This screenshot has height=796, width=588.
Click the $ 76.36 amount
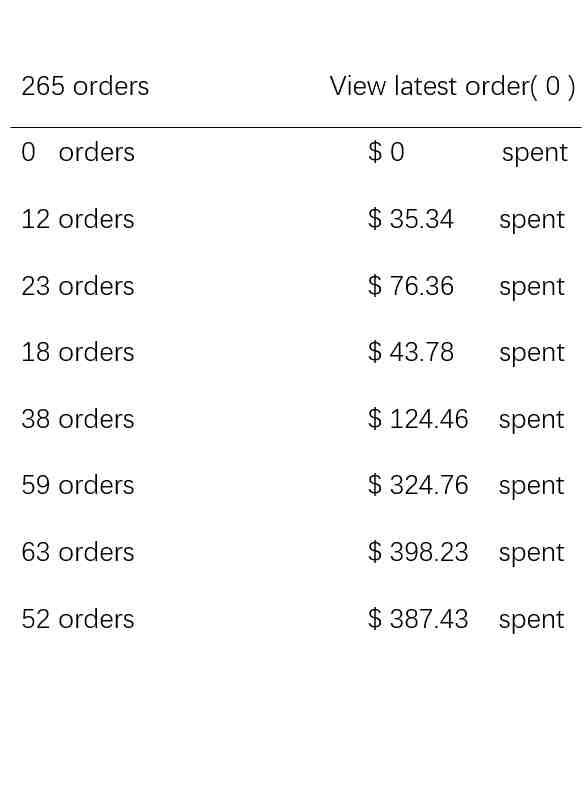coord(410,286)
